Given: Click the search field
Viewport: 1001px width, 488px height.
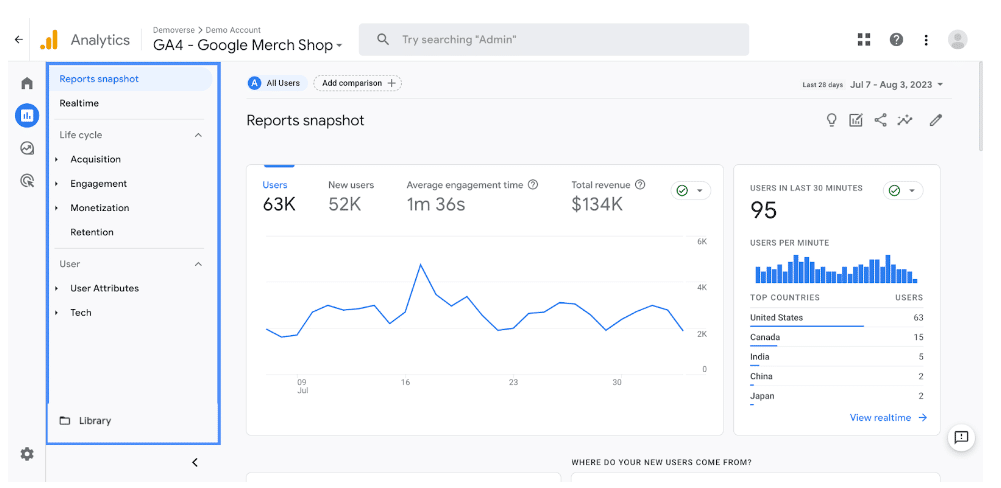Looking at the screenshot, I should click(x=553, y=40).
